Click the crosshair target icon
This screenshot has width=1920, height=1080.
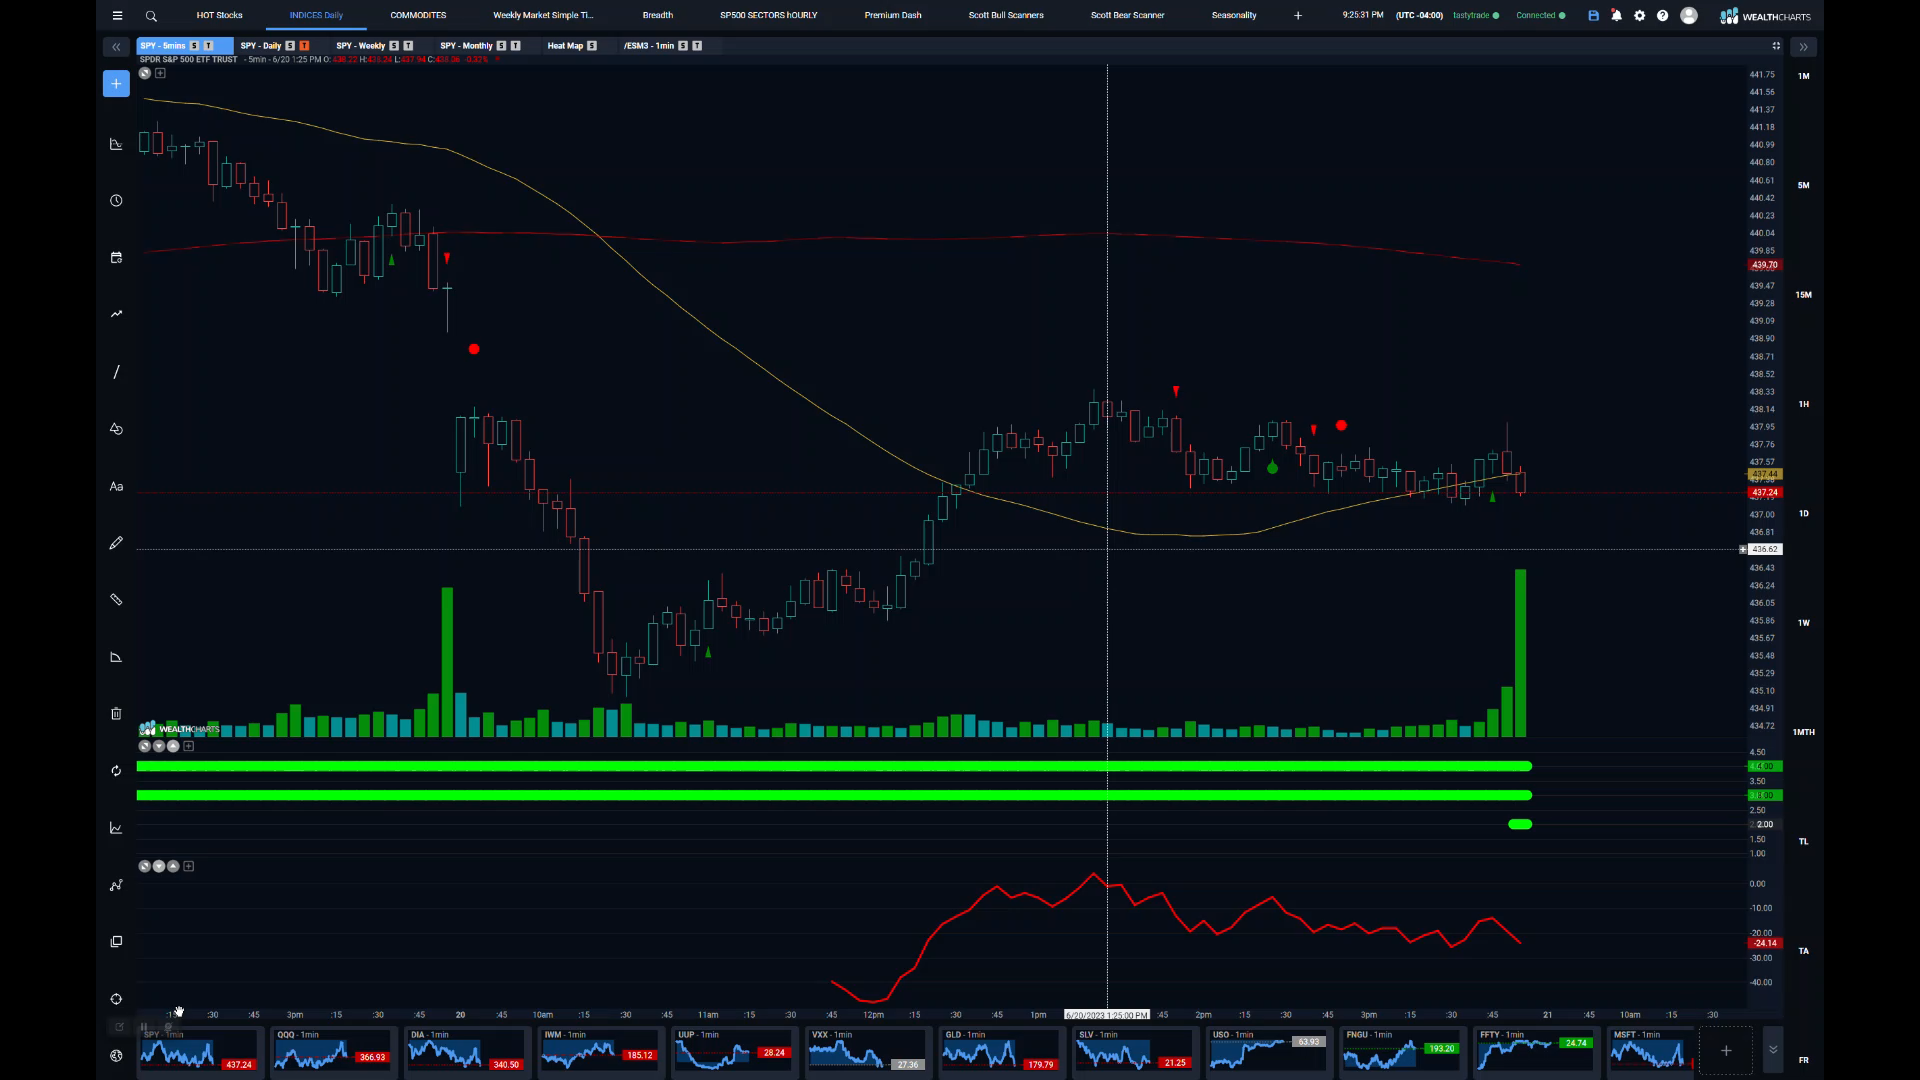(116, 999)
